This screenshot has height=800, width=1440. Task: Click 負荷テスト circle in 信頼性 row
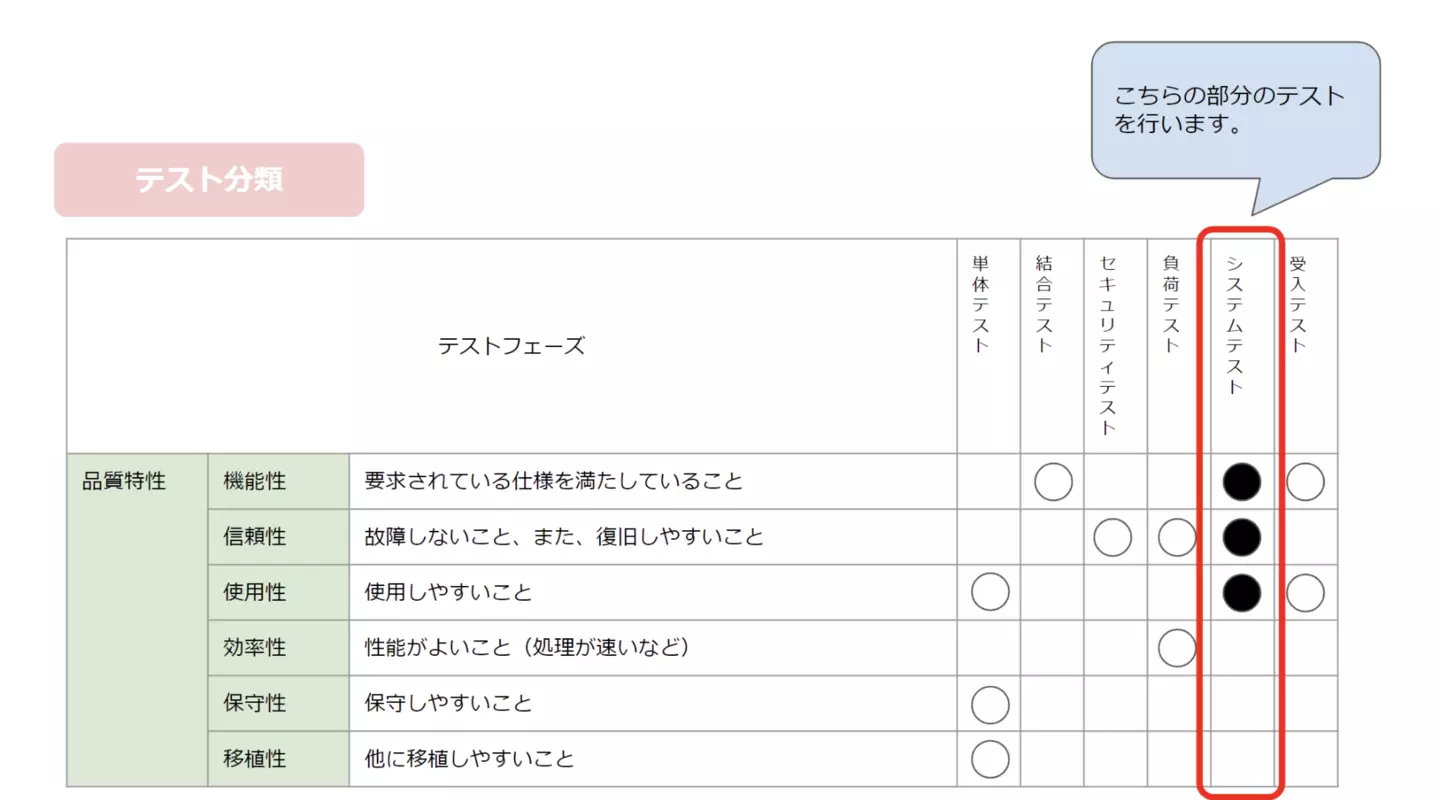coord(1177,537)
